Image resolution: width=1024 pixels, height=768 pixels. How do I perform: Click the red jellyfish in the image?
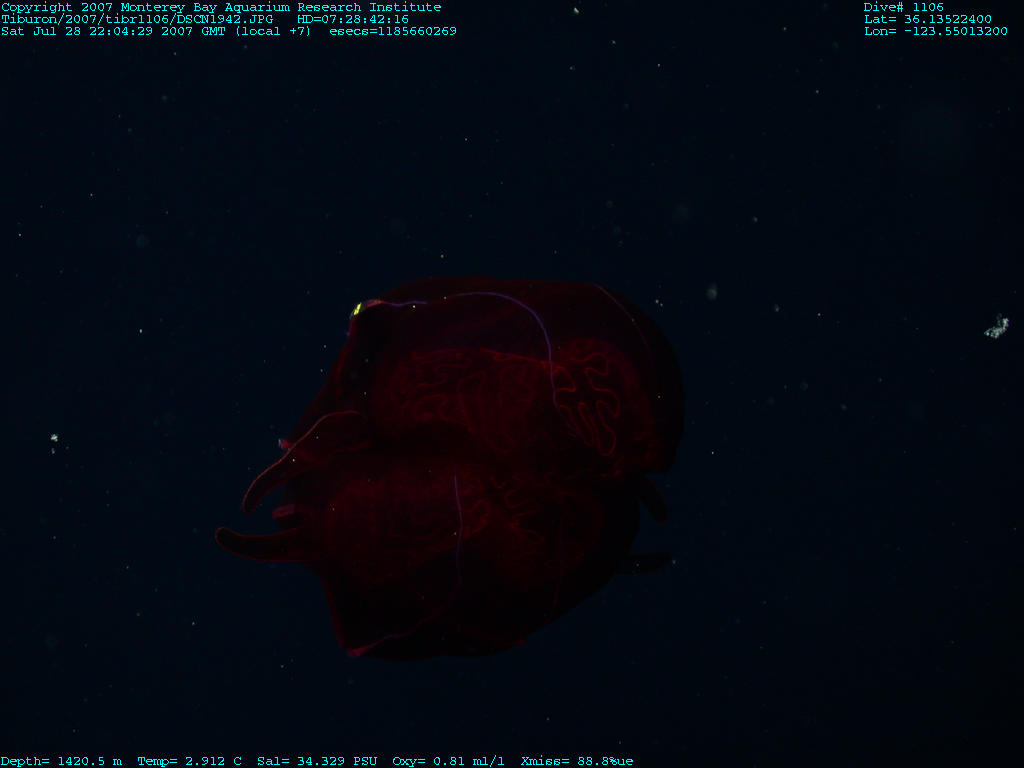pos(451,467)
